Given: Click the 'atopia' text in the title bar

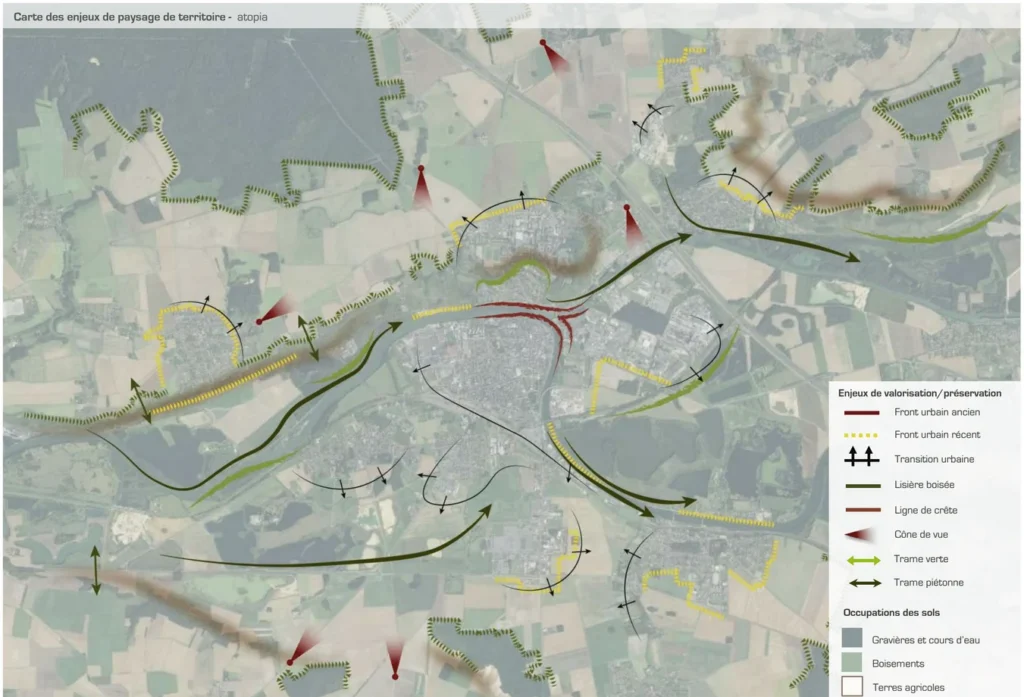Looking at the screenshot, I should click(252, 17).
